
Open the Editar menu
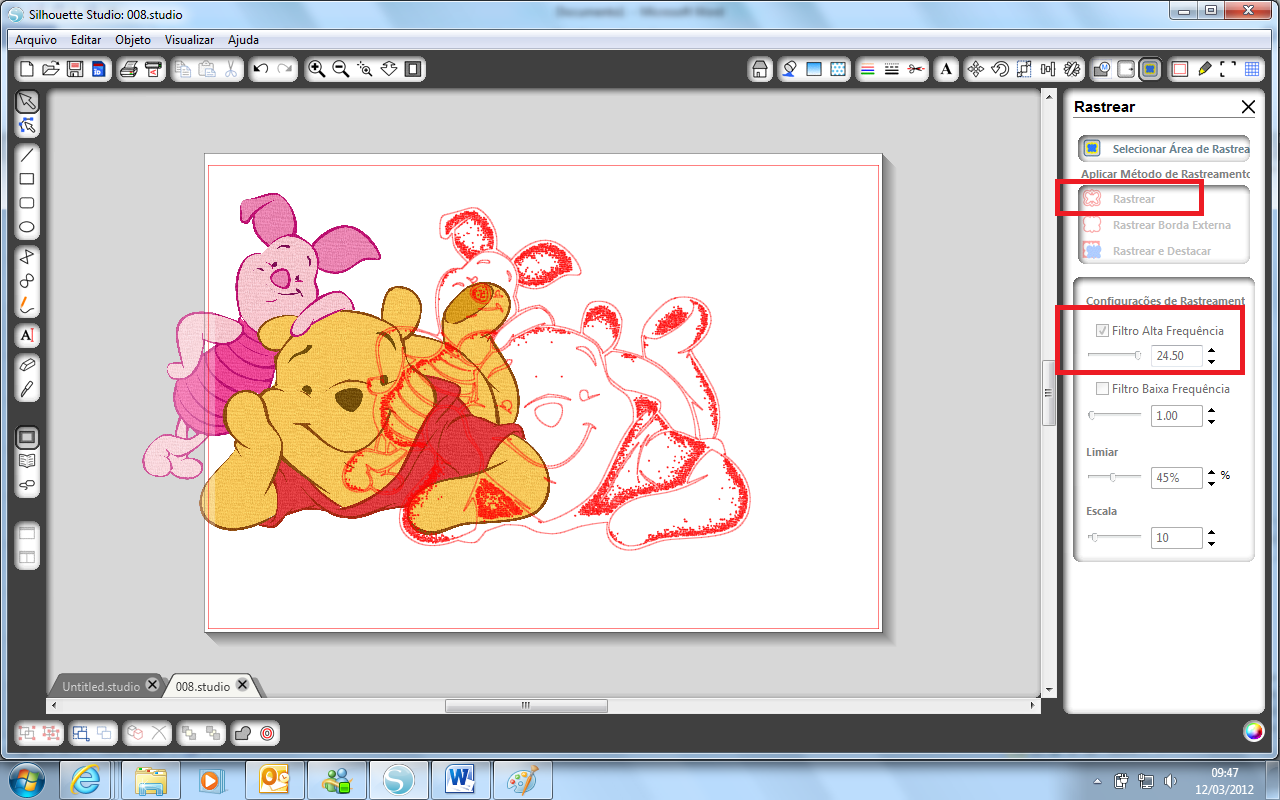86,40
